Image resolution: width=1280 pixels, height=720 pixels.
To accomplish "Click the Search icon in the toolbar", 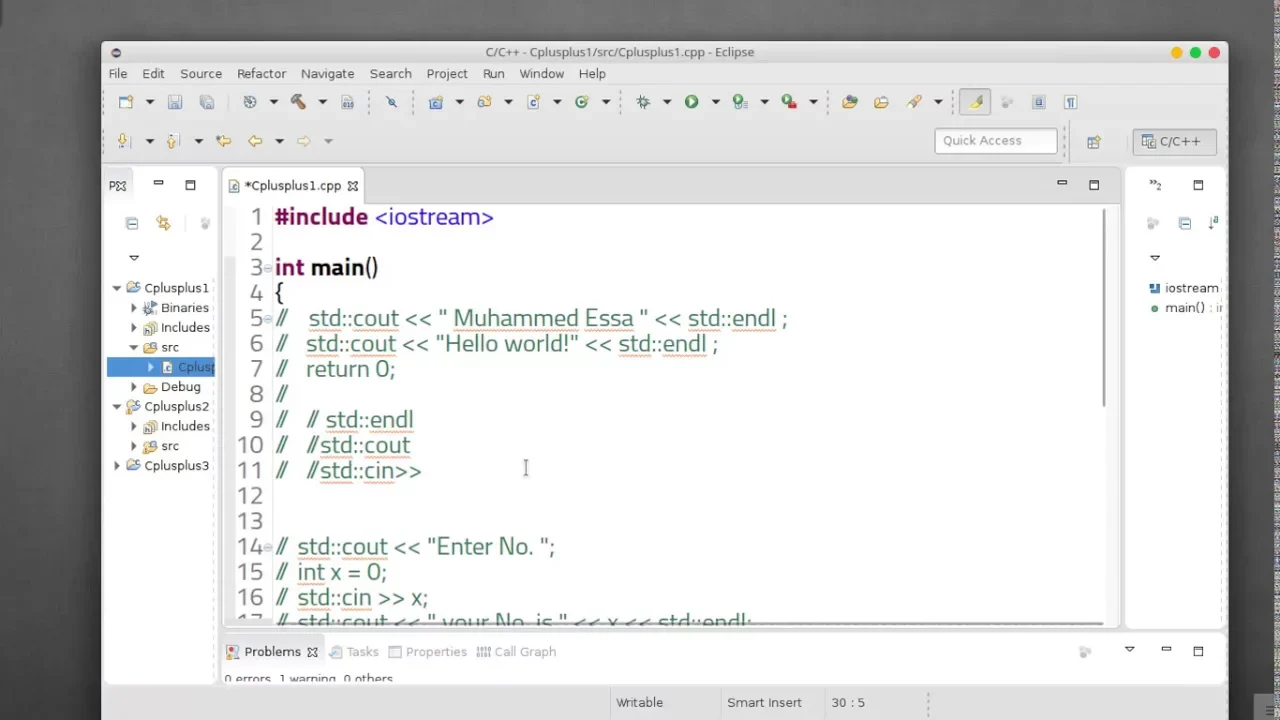I will (x=913, y=101).
